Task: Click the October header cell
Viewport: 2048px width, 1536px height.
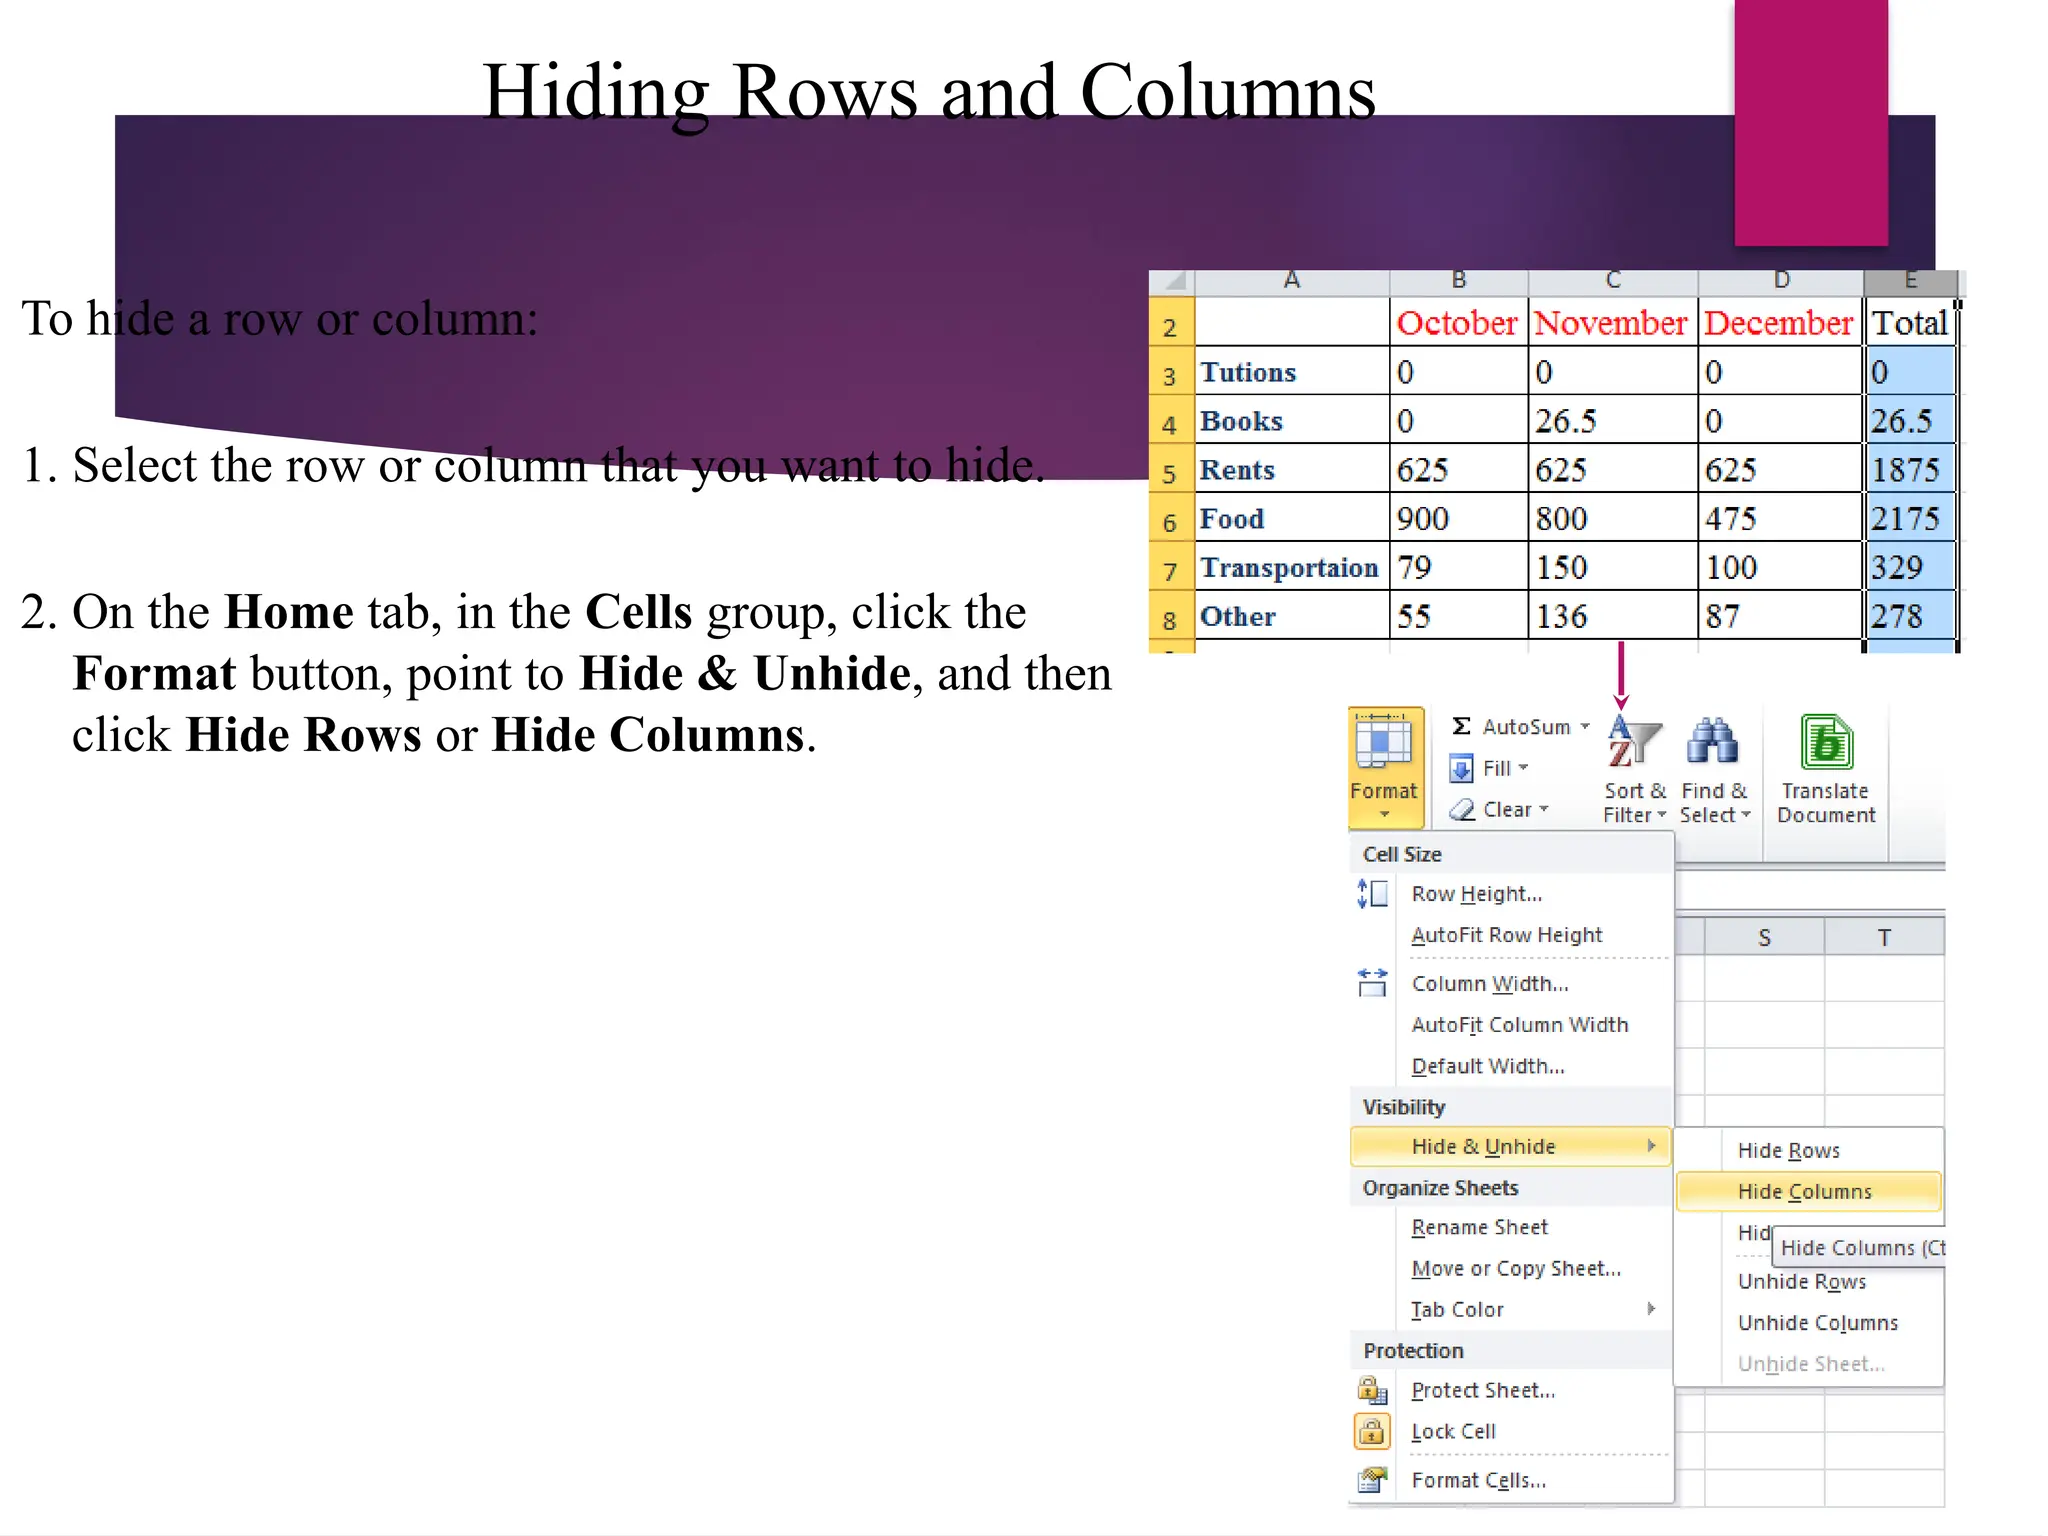Action: pyautogui.click(x=1457, y=323)
